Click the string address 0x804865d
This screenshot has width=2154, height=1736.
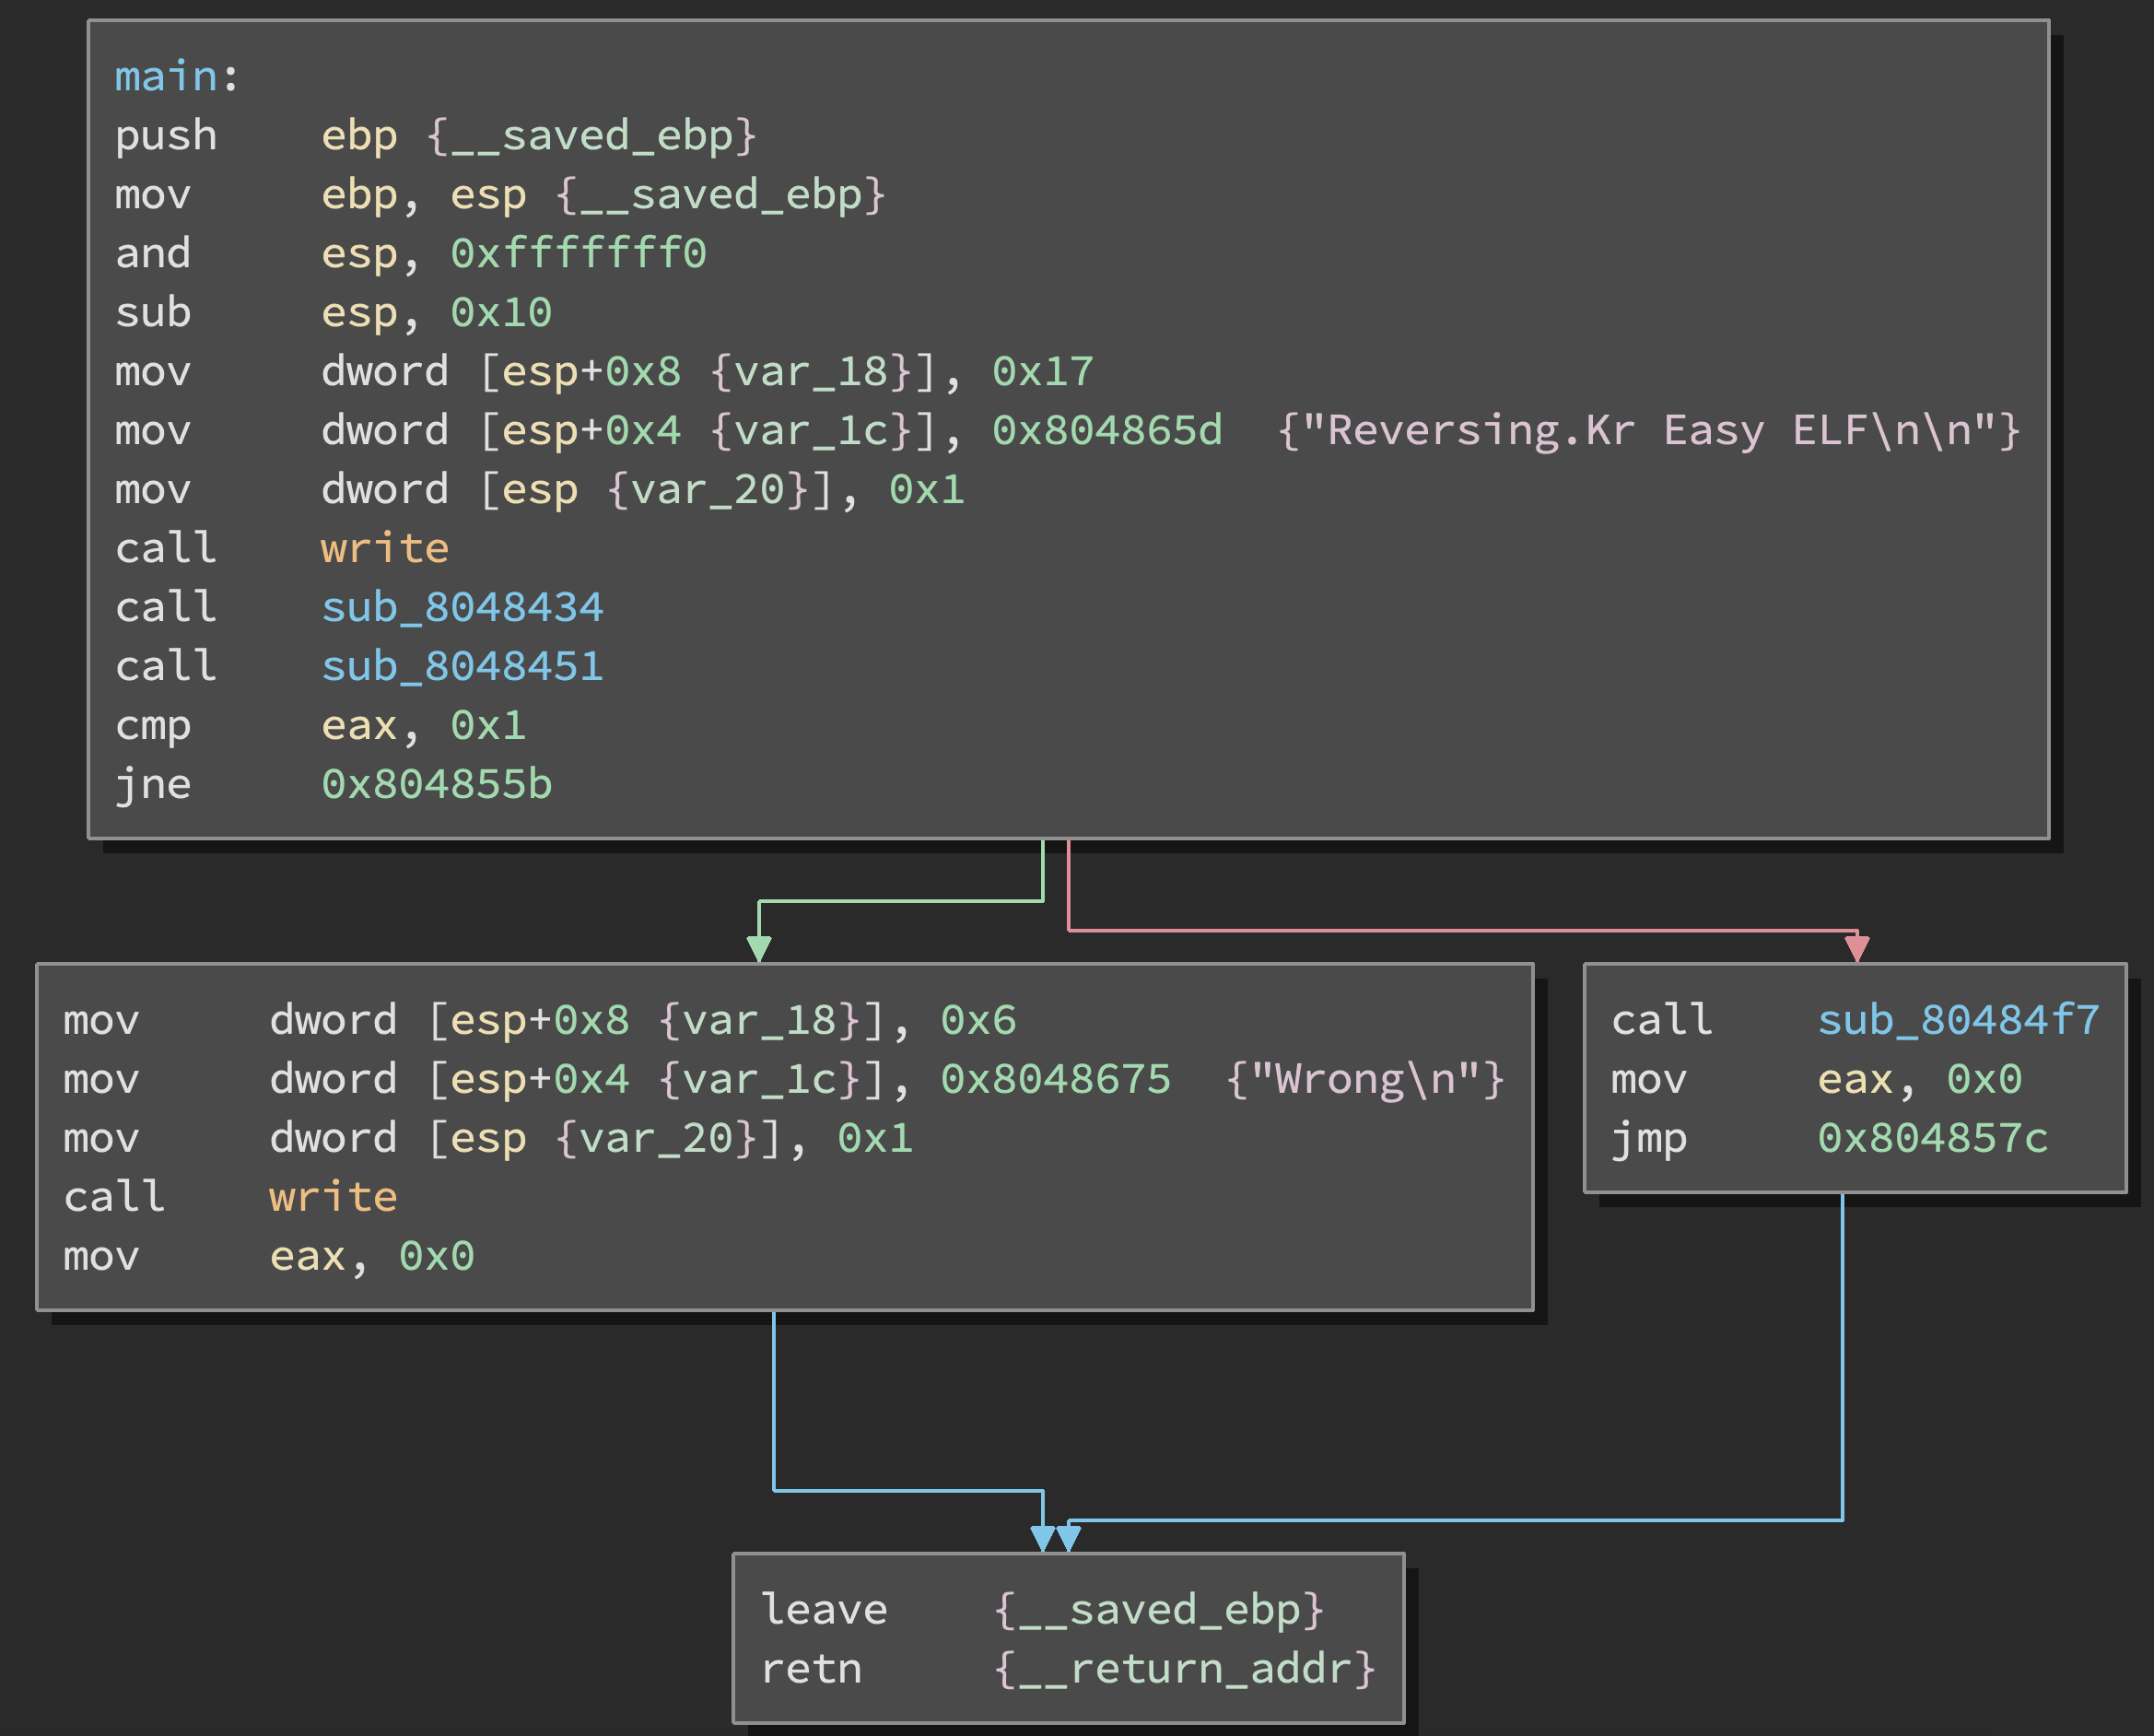point(1106,430)
